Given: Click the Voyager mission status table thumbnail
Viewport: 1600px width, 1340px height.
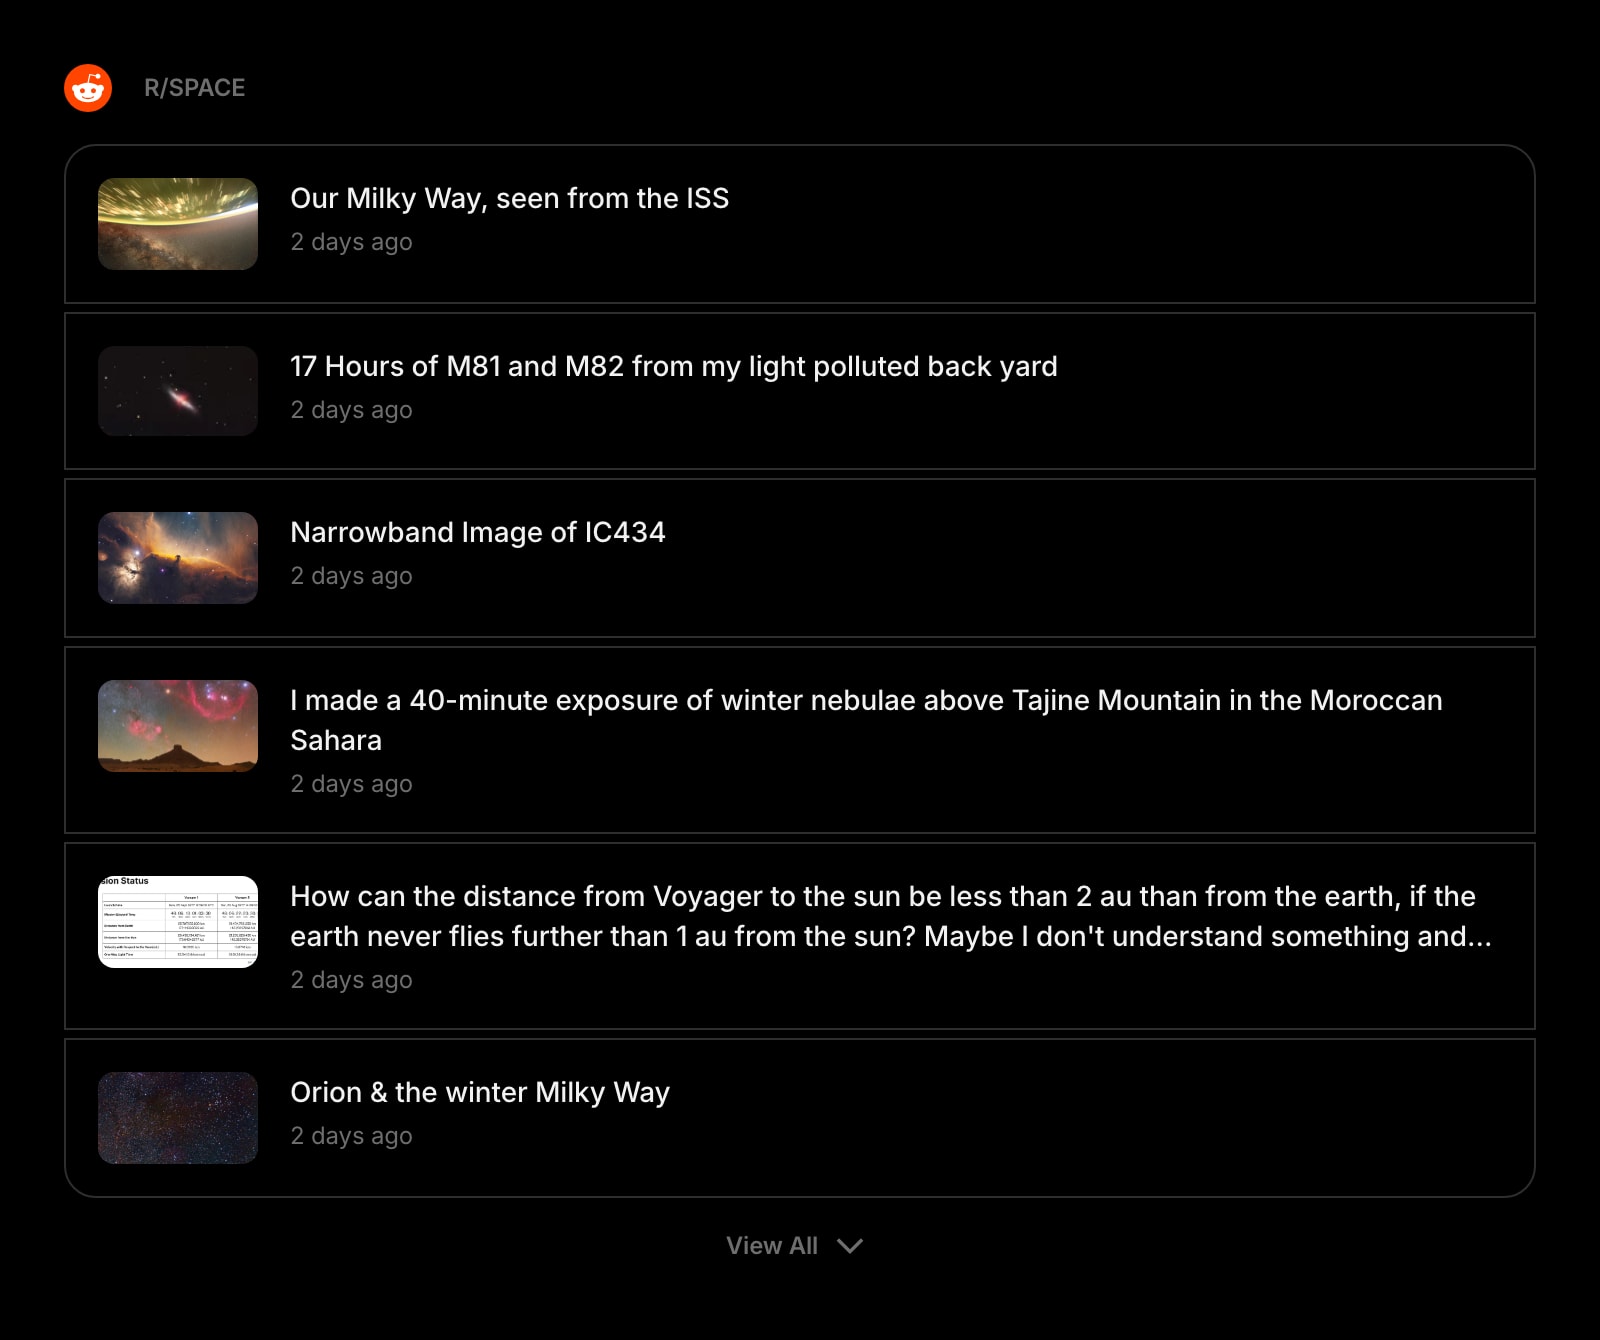Looking at the screenshot, I should (x=177, y=921).
